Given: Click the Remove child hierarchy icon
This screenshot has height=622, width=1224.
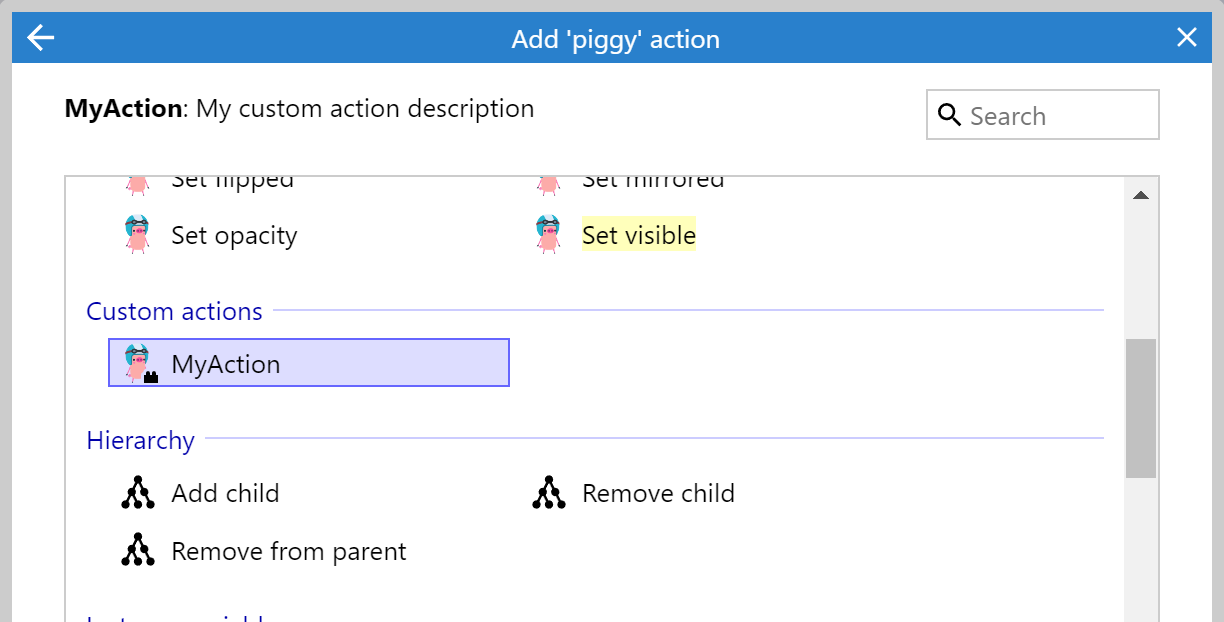Looking at the screenshot, I should pos(548,492).
